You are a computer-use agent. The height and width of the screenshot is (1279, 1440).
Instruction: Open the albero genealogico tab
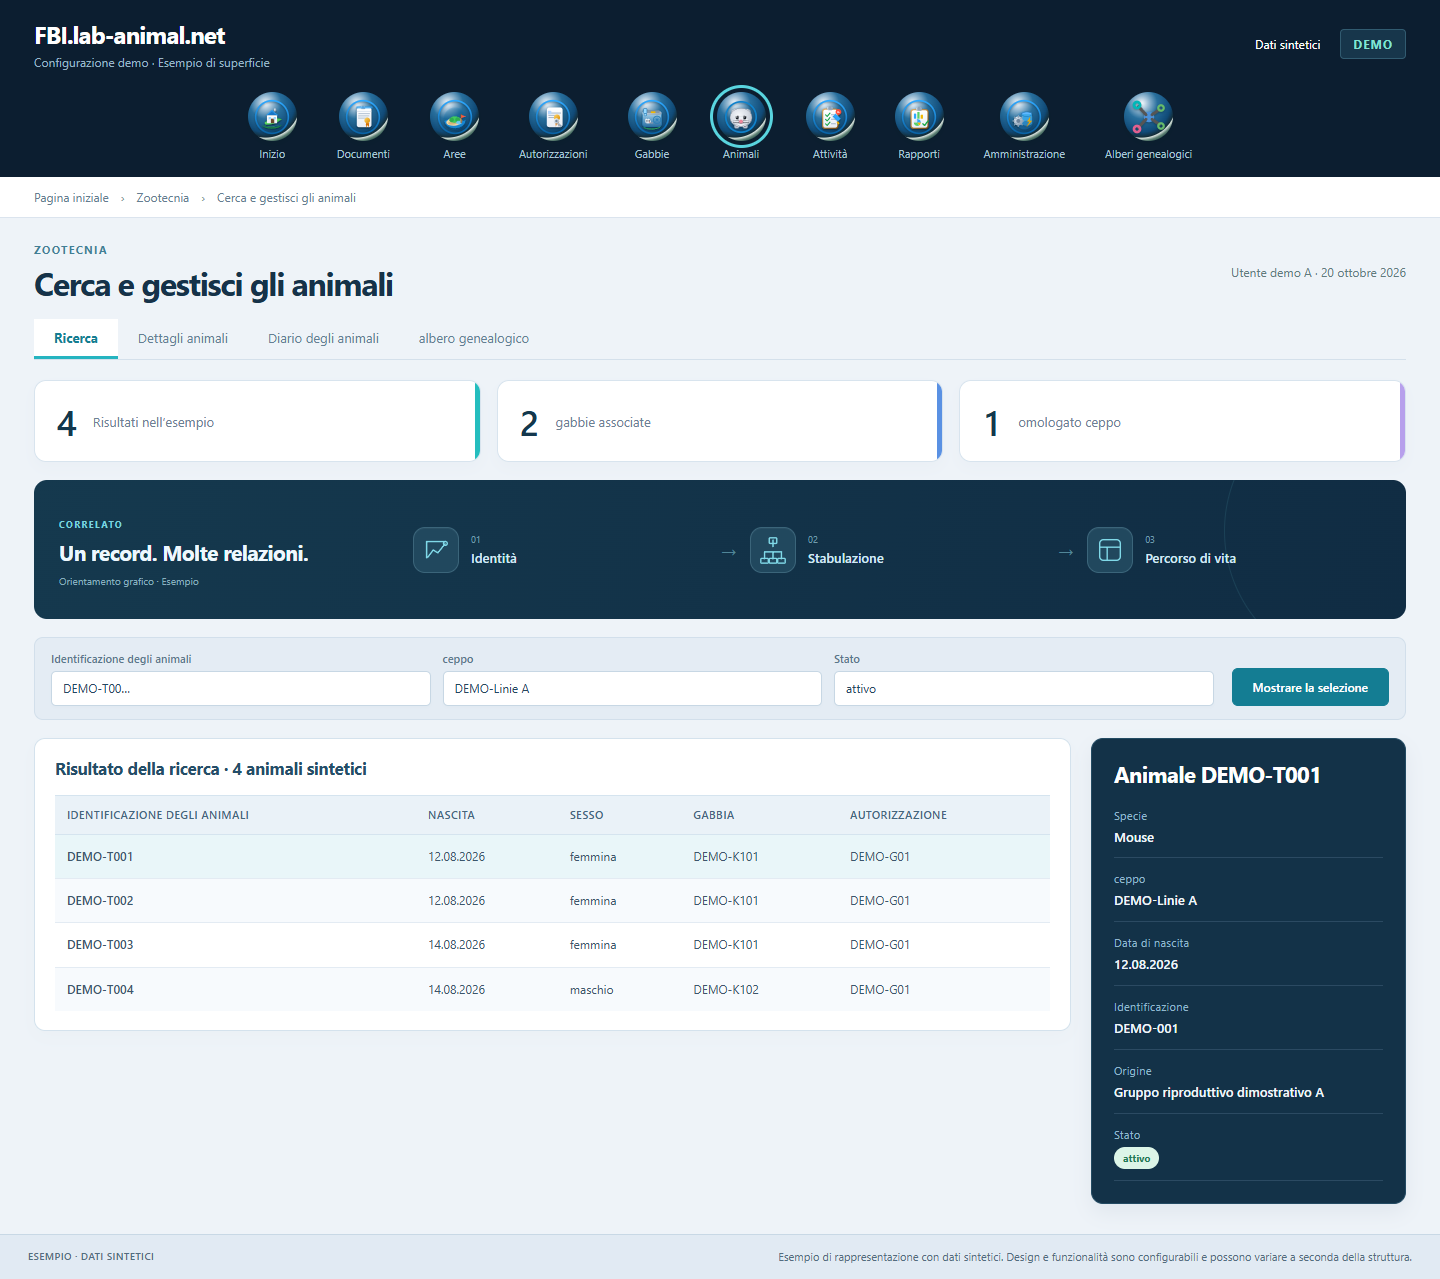[474, 339]
